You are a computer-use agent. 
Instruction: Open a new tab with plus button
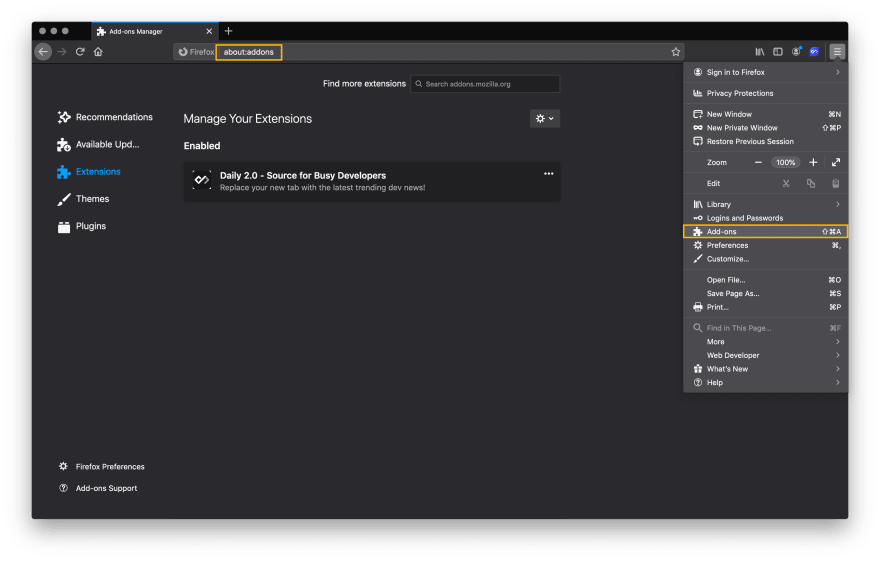pos(228,31)
